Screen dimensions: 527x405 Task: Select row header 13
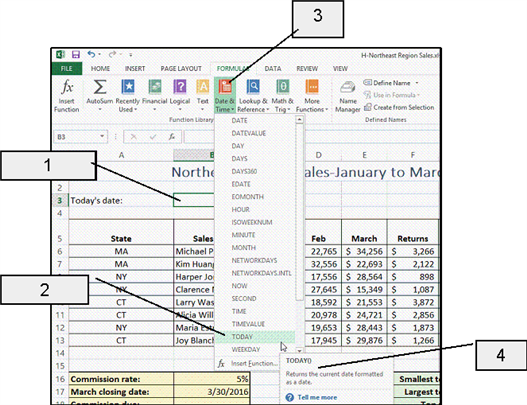click(60, 340)
